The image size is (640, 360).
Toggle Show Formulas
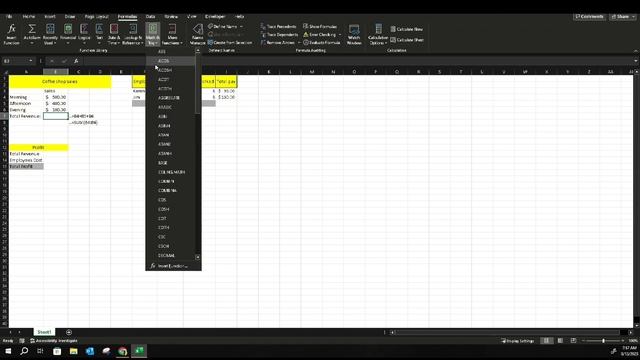click(x=320, y=27)
